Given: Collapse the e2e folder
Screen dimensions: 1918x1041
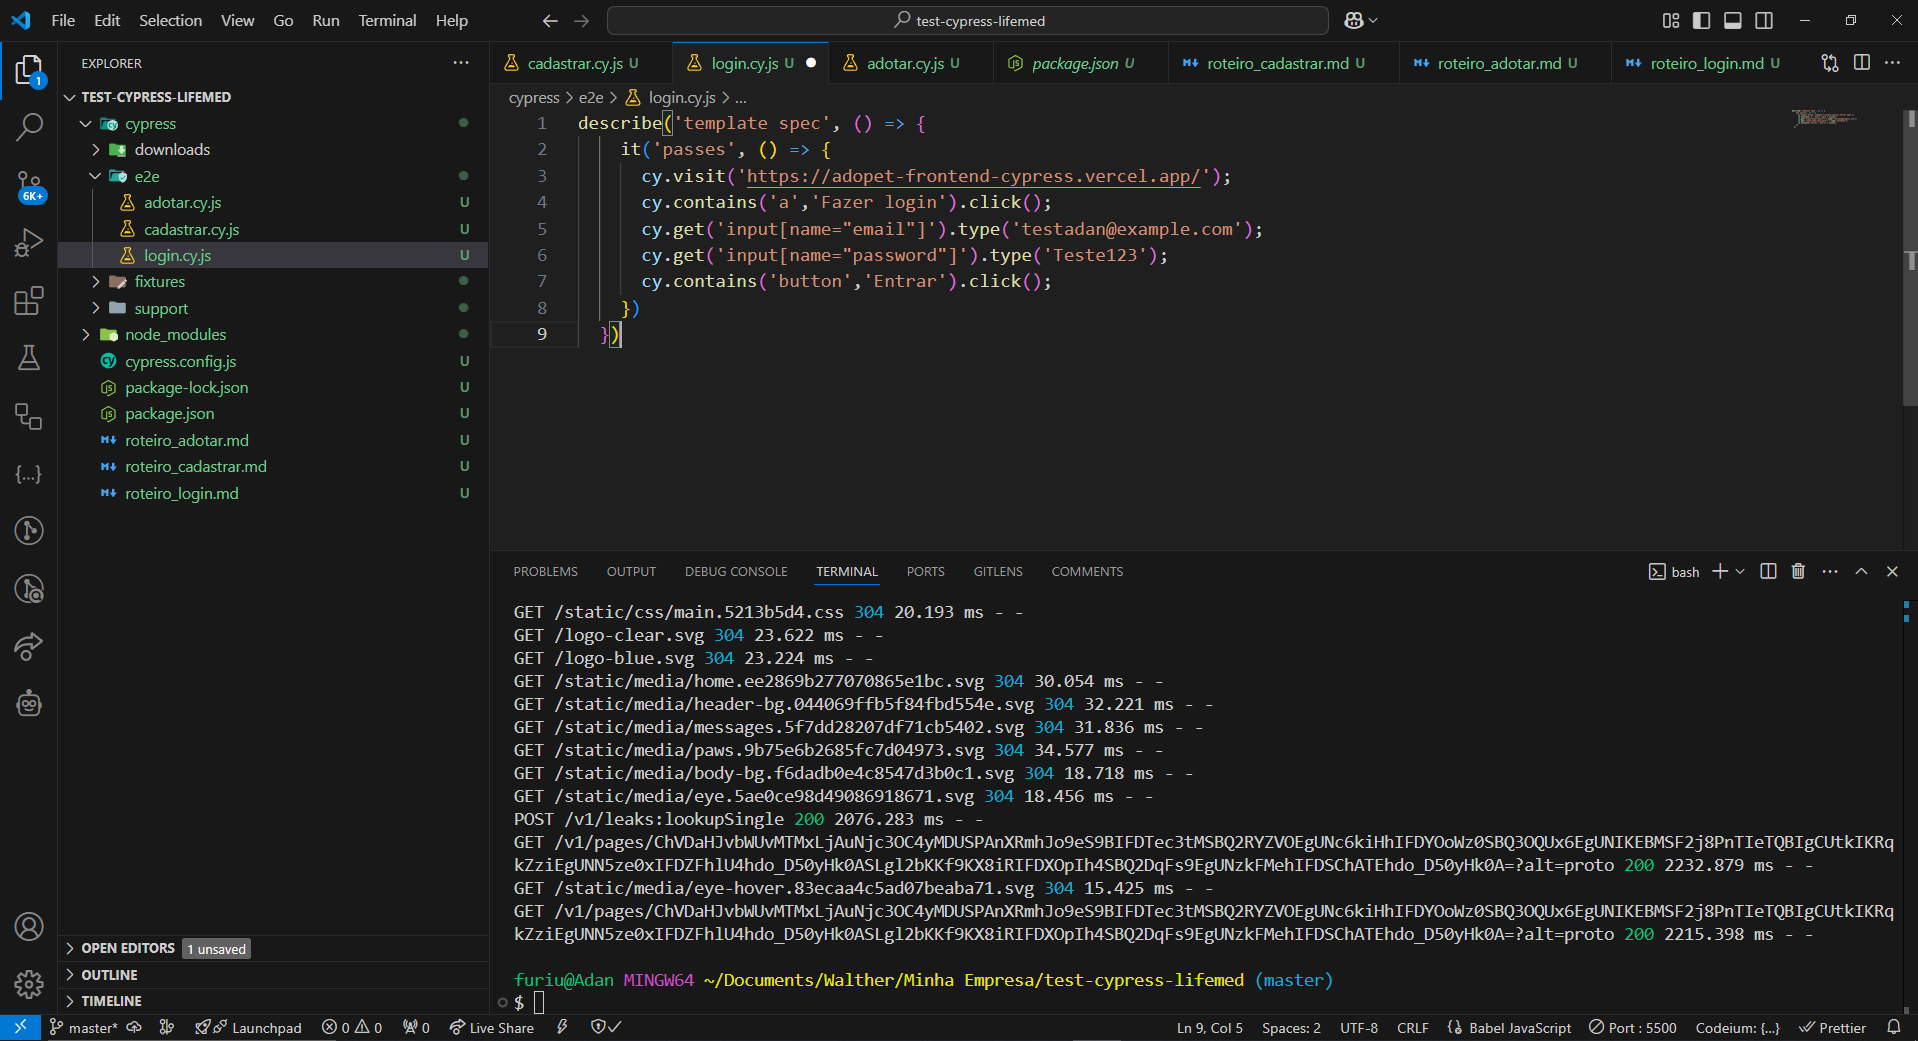Looking at the screenshot, I should pyautogui.click(x=146, y=176).
